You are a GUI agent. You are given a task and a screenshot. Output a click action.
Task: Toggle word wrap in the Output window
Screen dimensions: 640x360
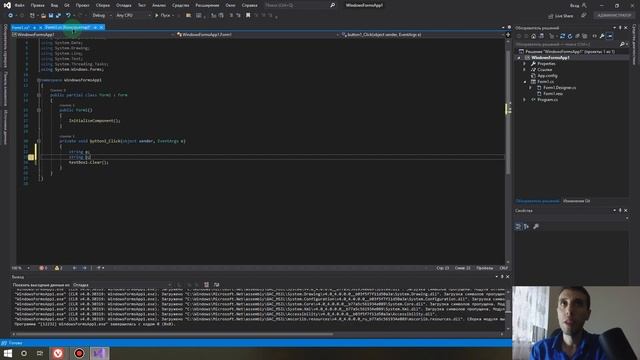pyautogui.click(x=216, y=284)
